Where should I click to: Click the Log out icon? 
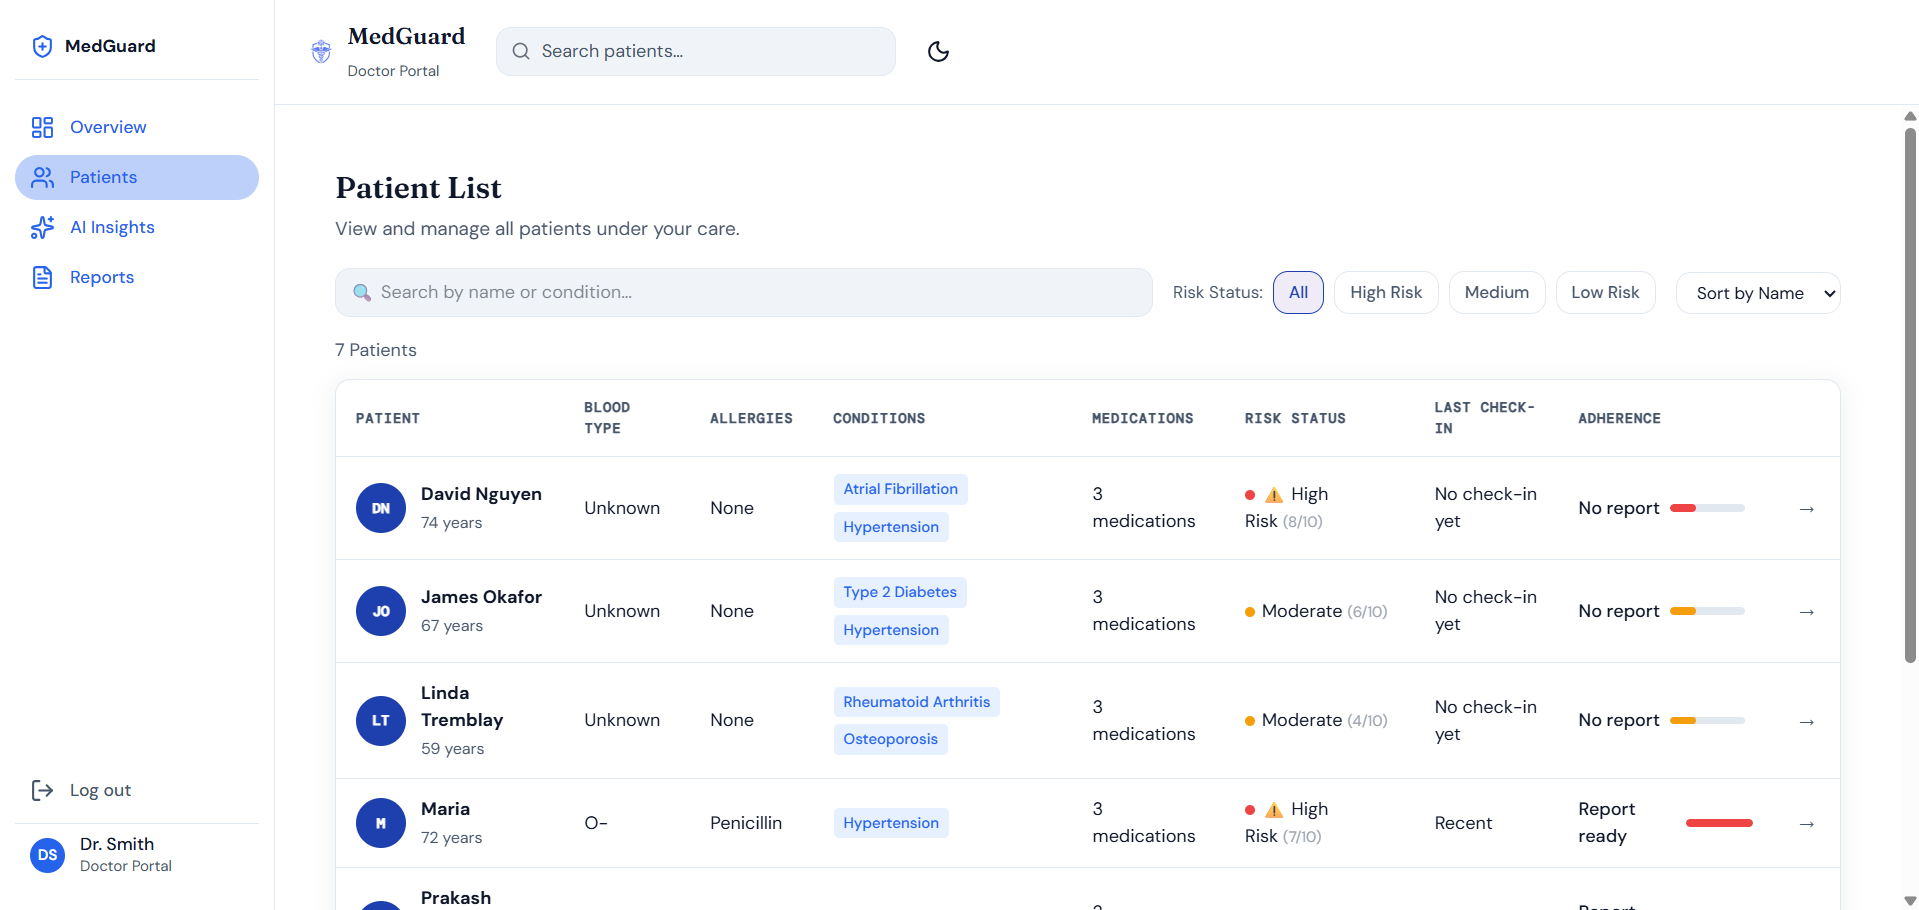pyautogui.click(x=42, y=790)
